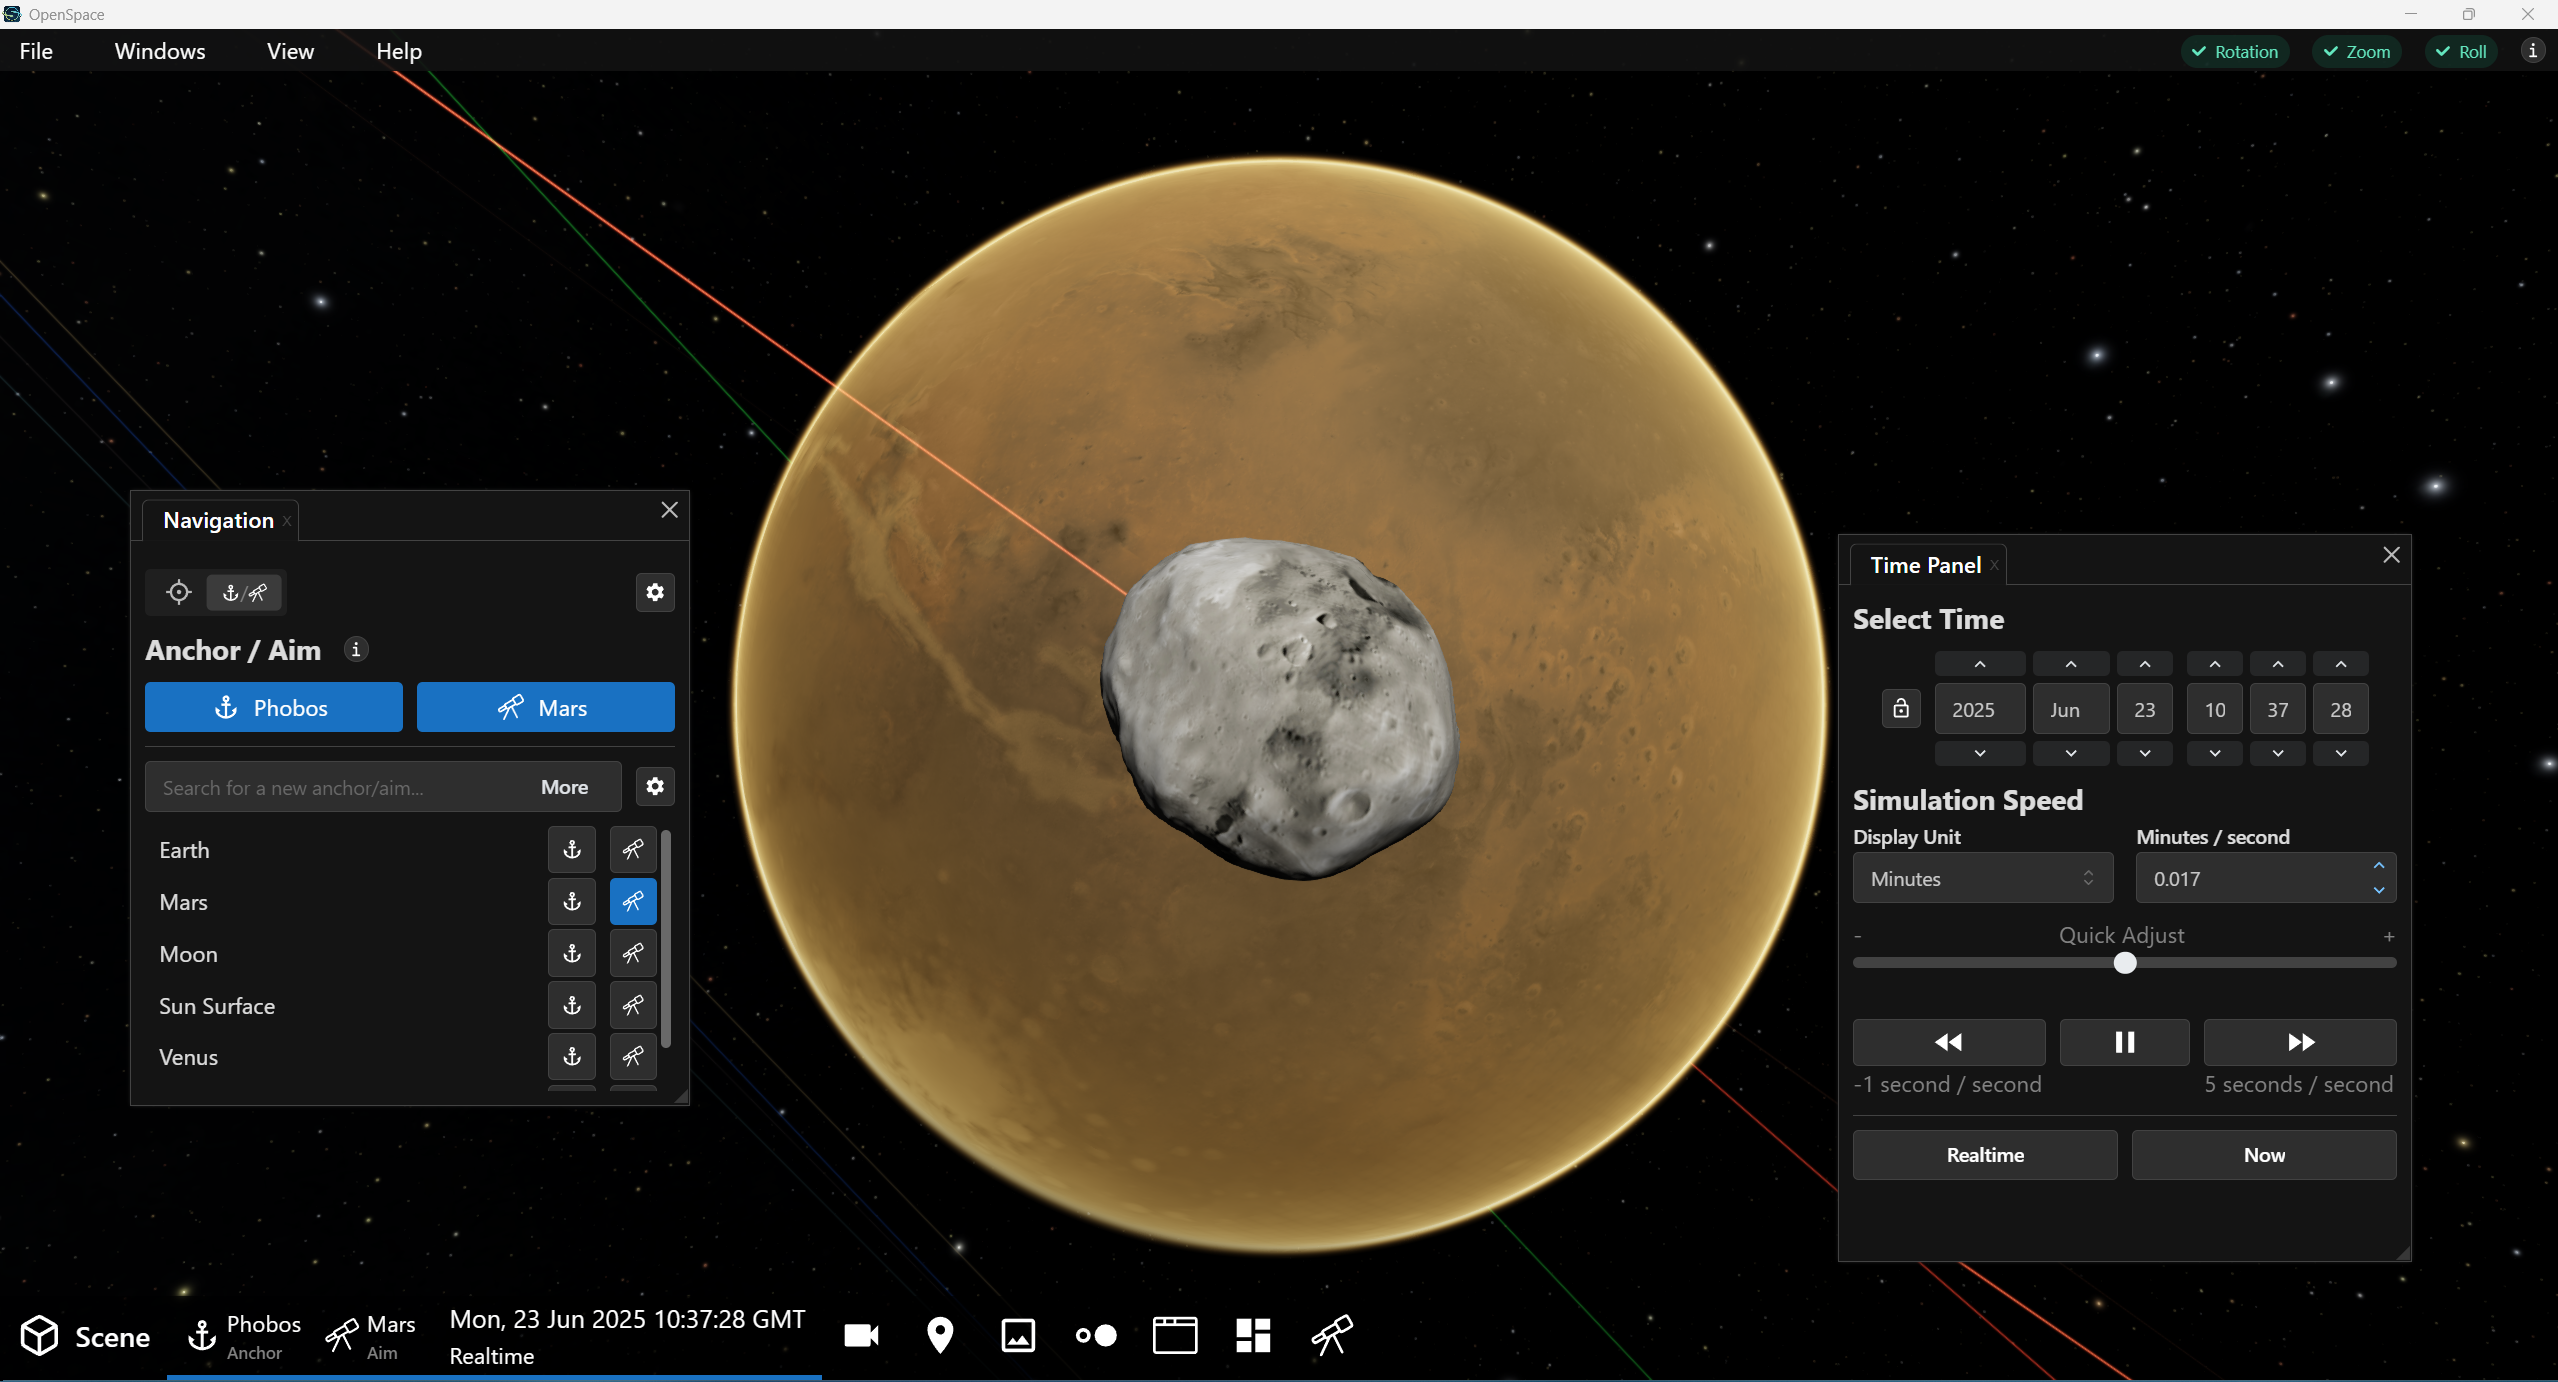Show Anchor / Aim info icon

356,650
